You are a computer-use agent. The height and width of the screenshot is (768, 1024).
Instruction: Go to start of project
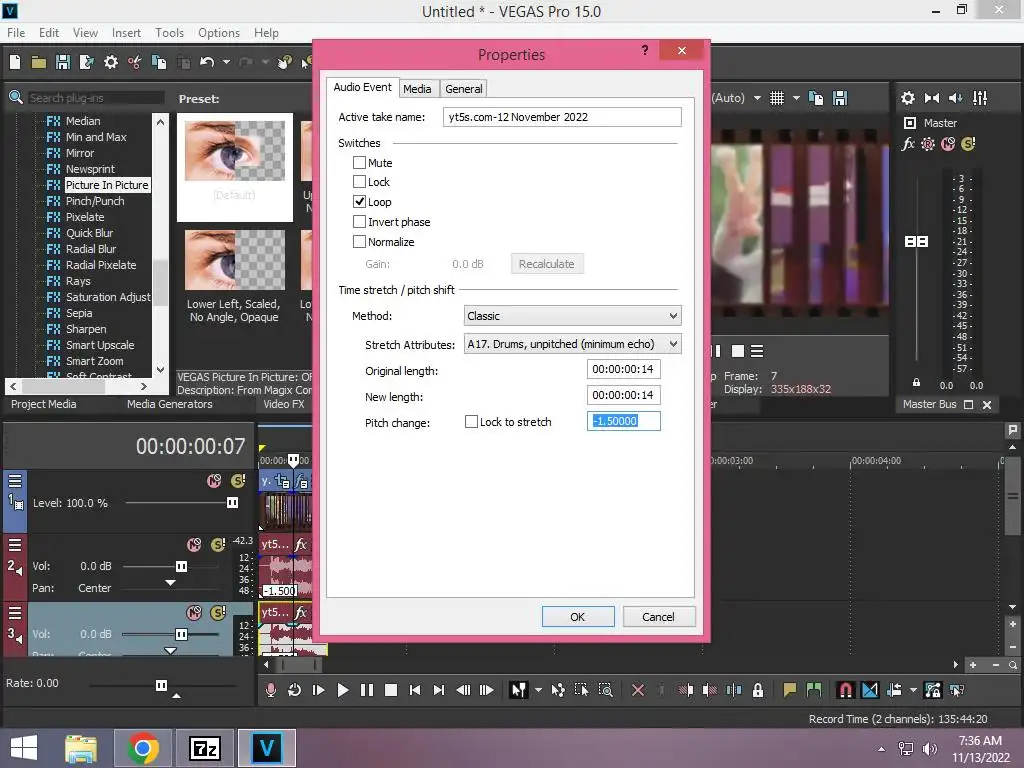pos(415,690)
